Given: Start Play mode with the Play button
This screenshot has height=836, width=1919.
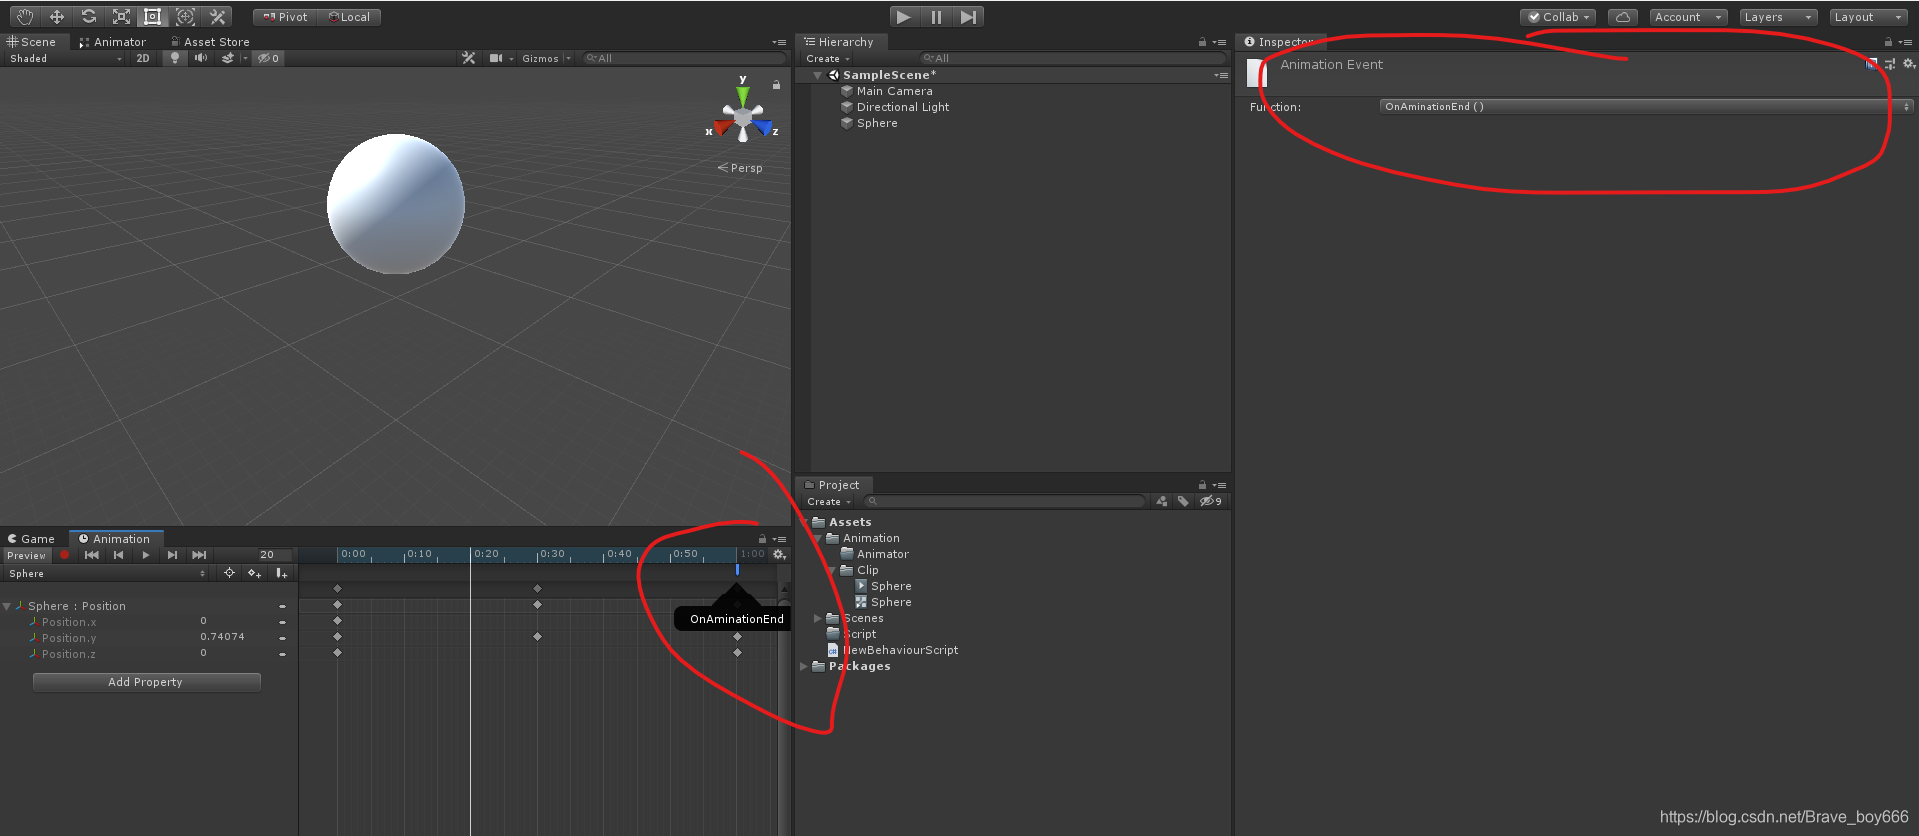Looking at the screenshot, I should point(903,17).
